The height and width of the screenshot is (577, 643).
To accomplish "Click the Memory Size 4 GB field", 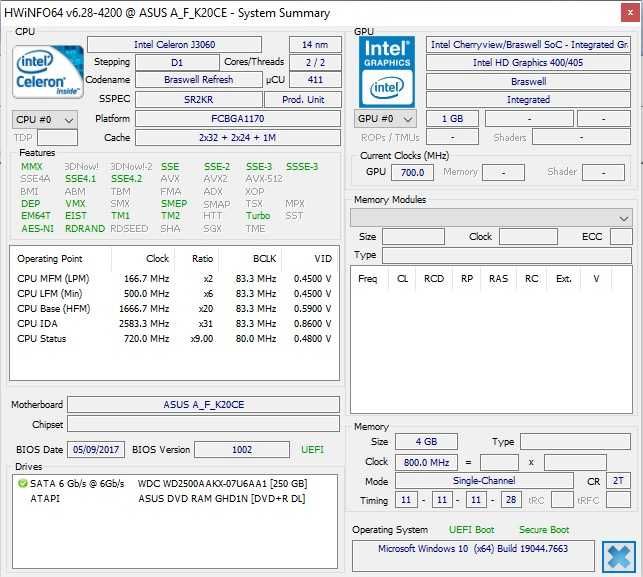I will click(x=426, y=442).
